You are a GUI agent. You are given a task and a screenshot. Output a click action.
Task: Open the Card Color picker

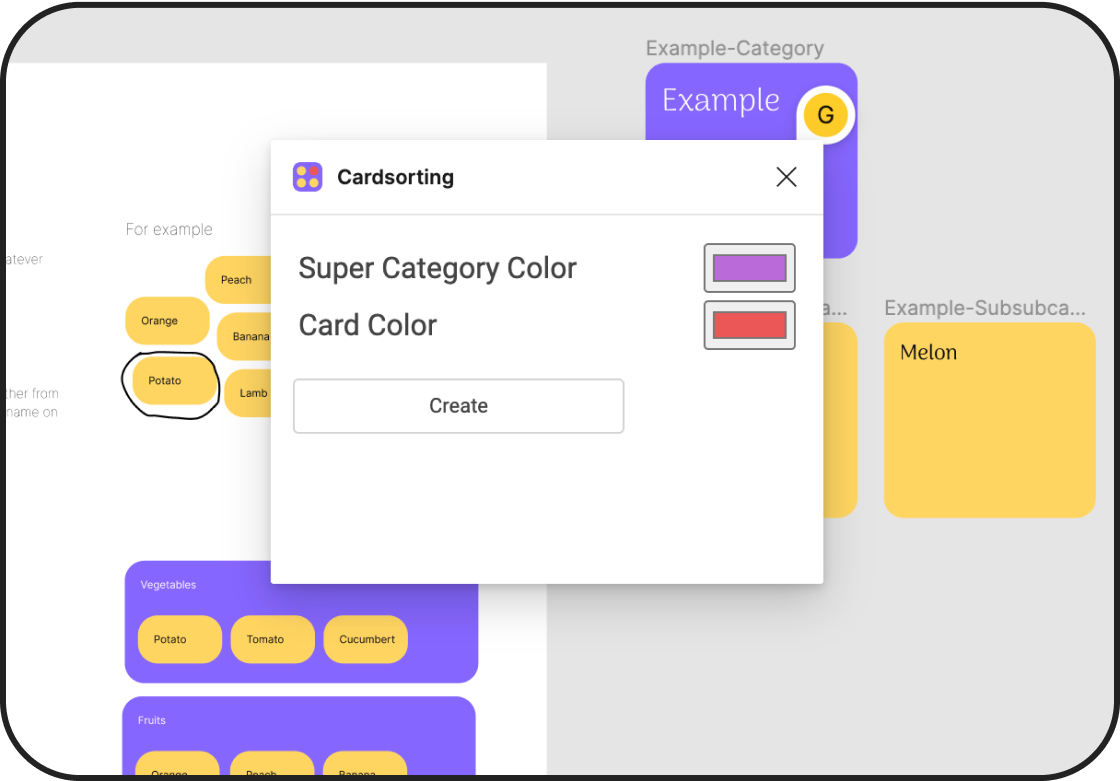tap(749, 325)
